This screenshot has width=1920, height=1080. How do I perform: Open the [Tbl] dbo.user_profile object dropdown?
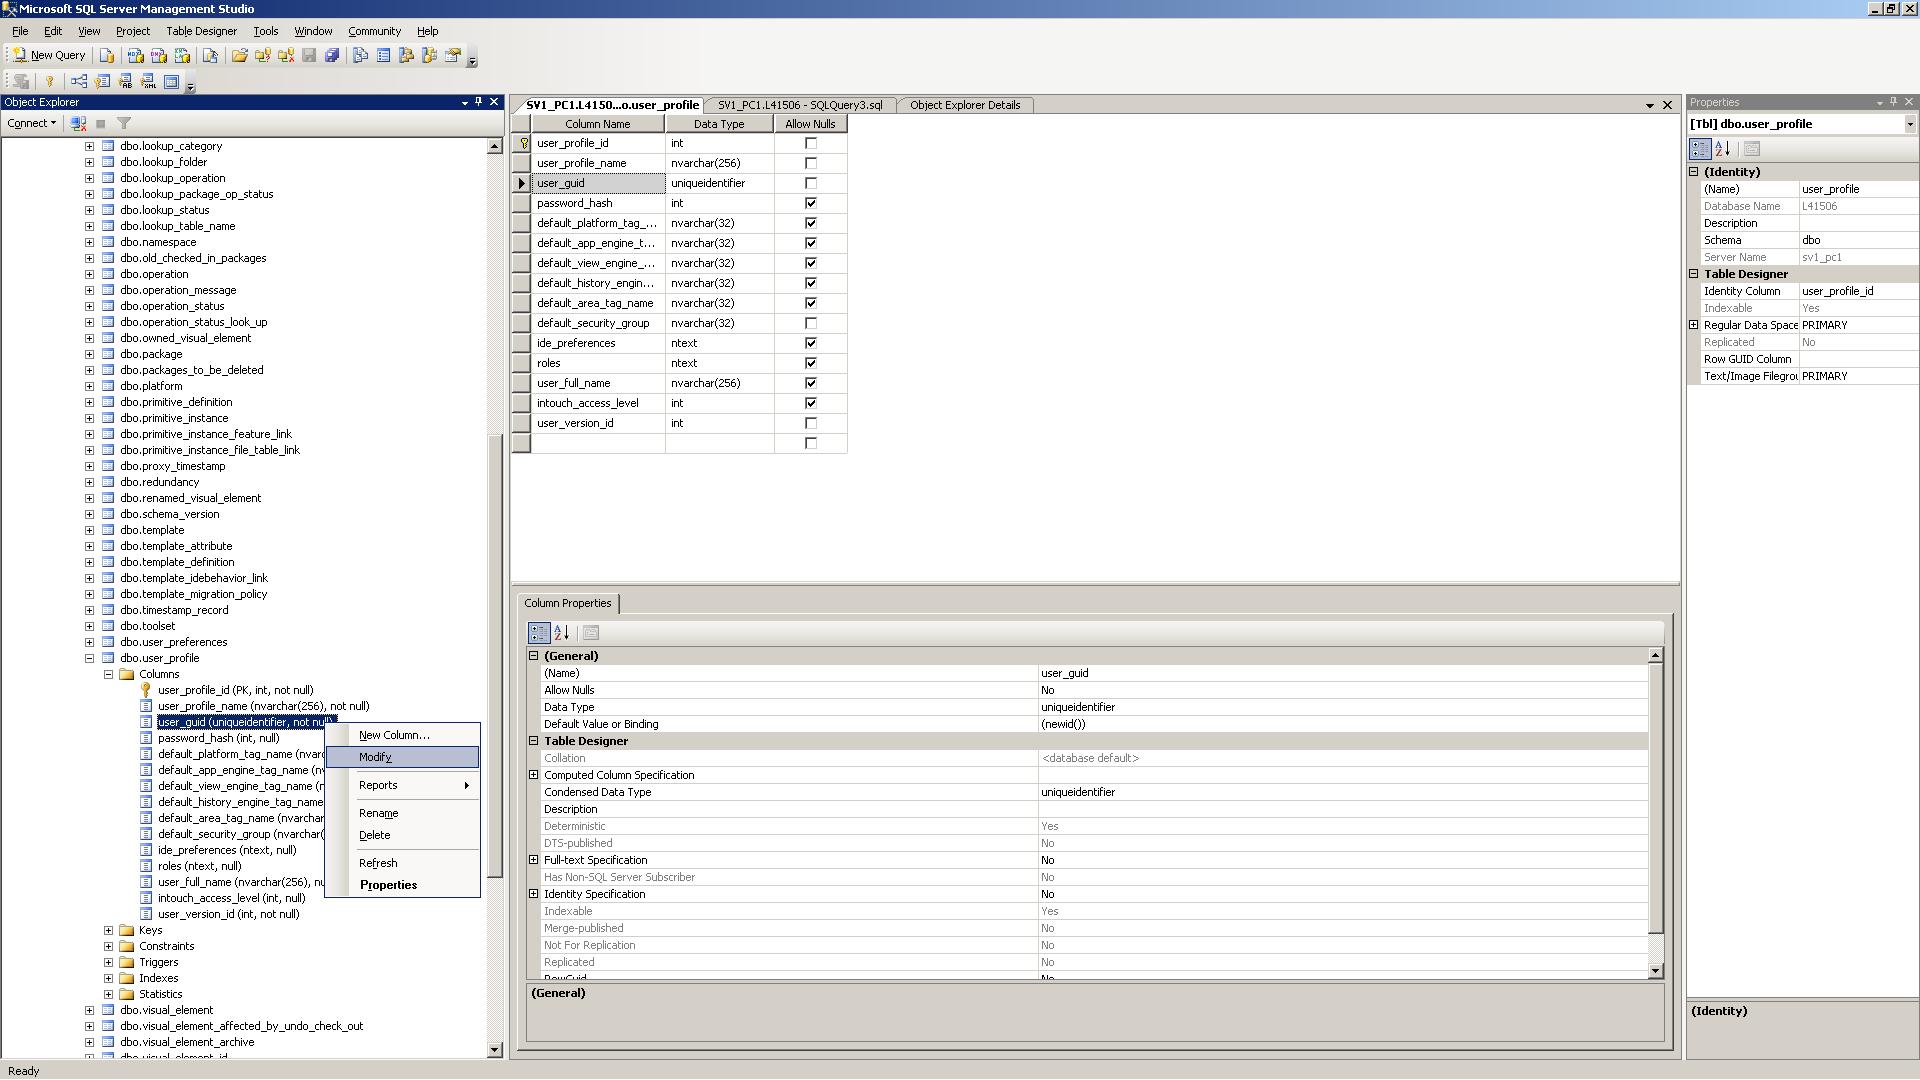1909,124
